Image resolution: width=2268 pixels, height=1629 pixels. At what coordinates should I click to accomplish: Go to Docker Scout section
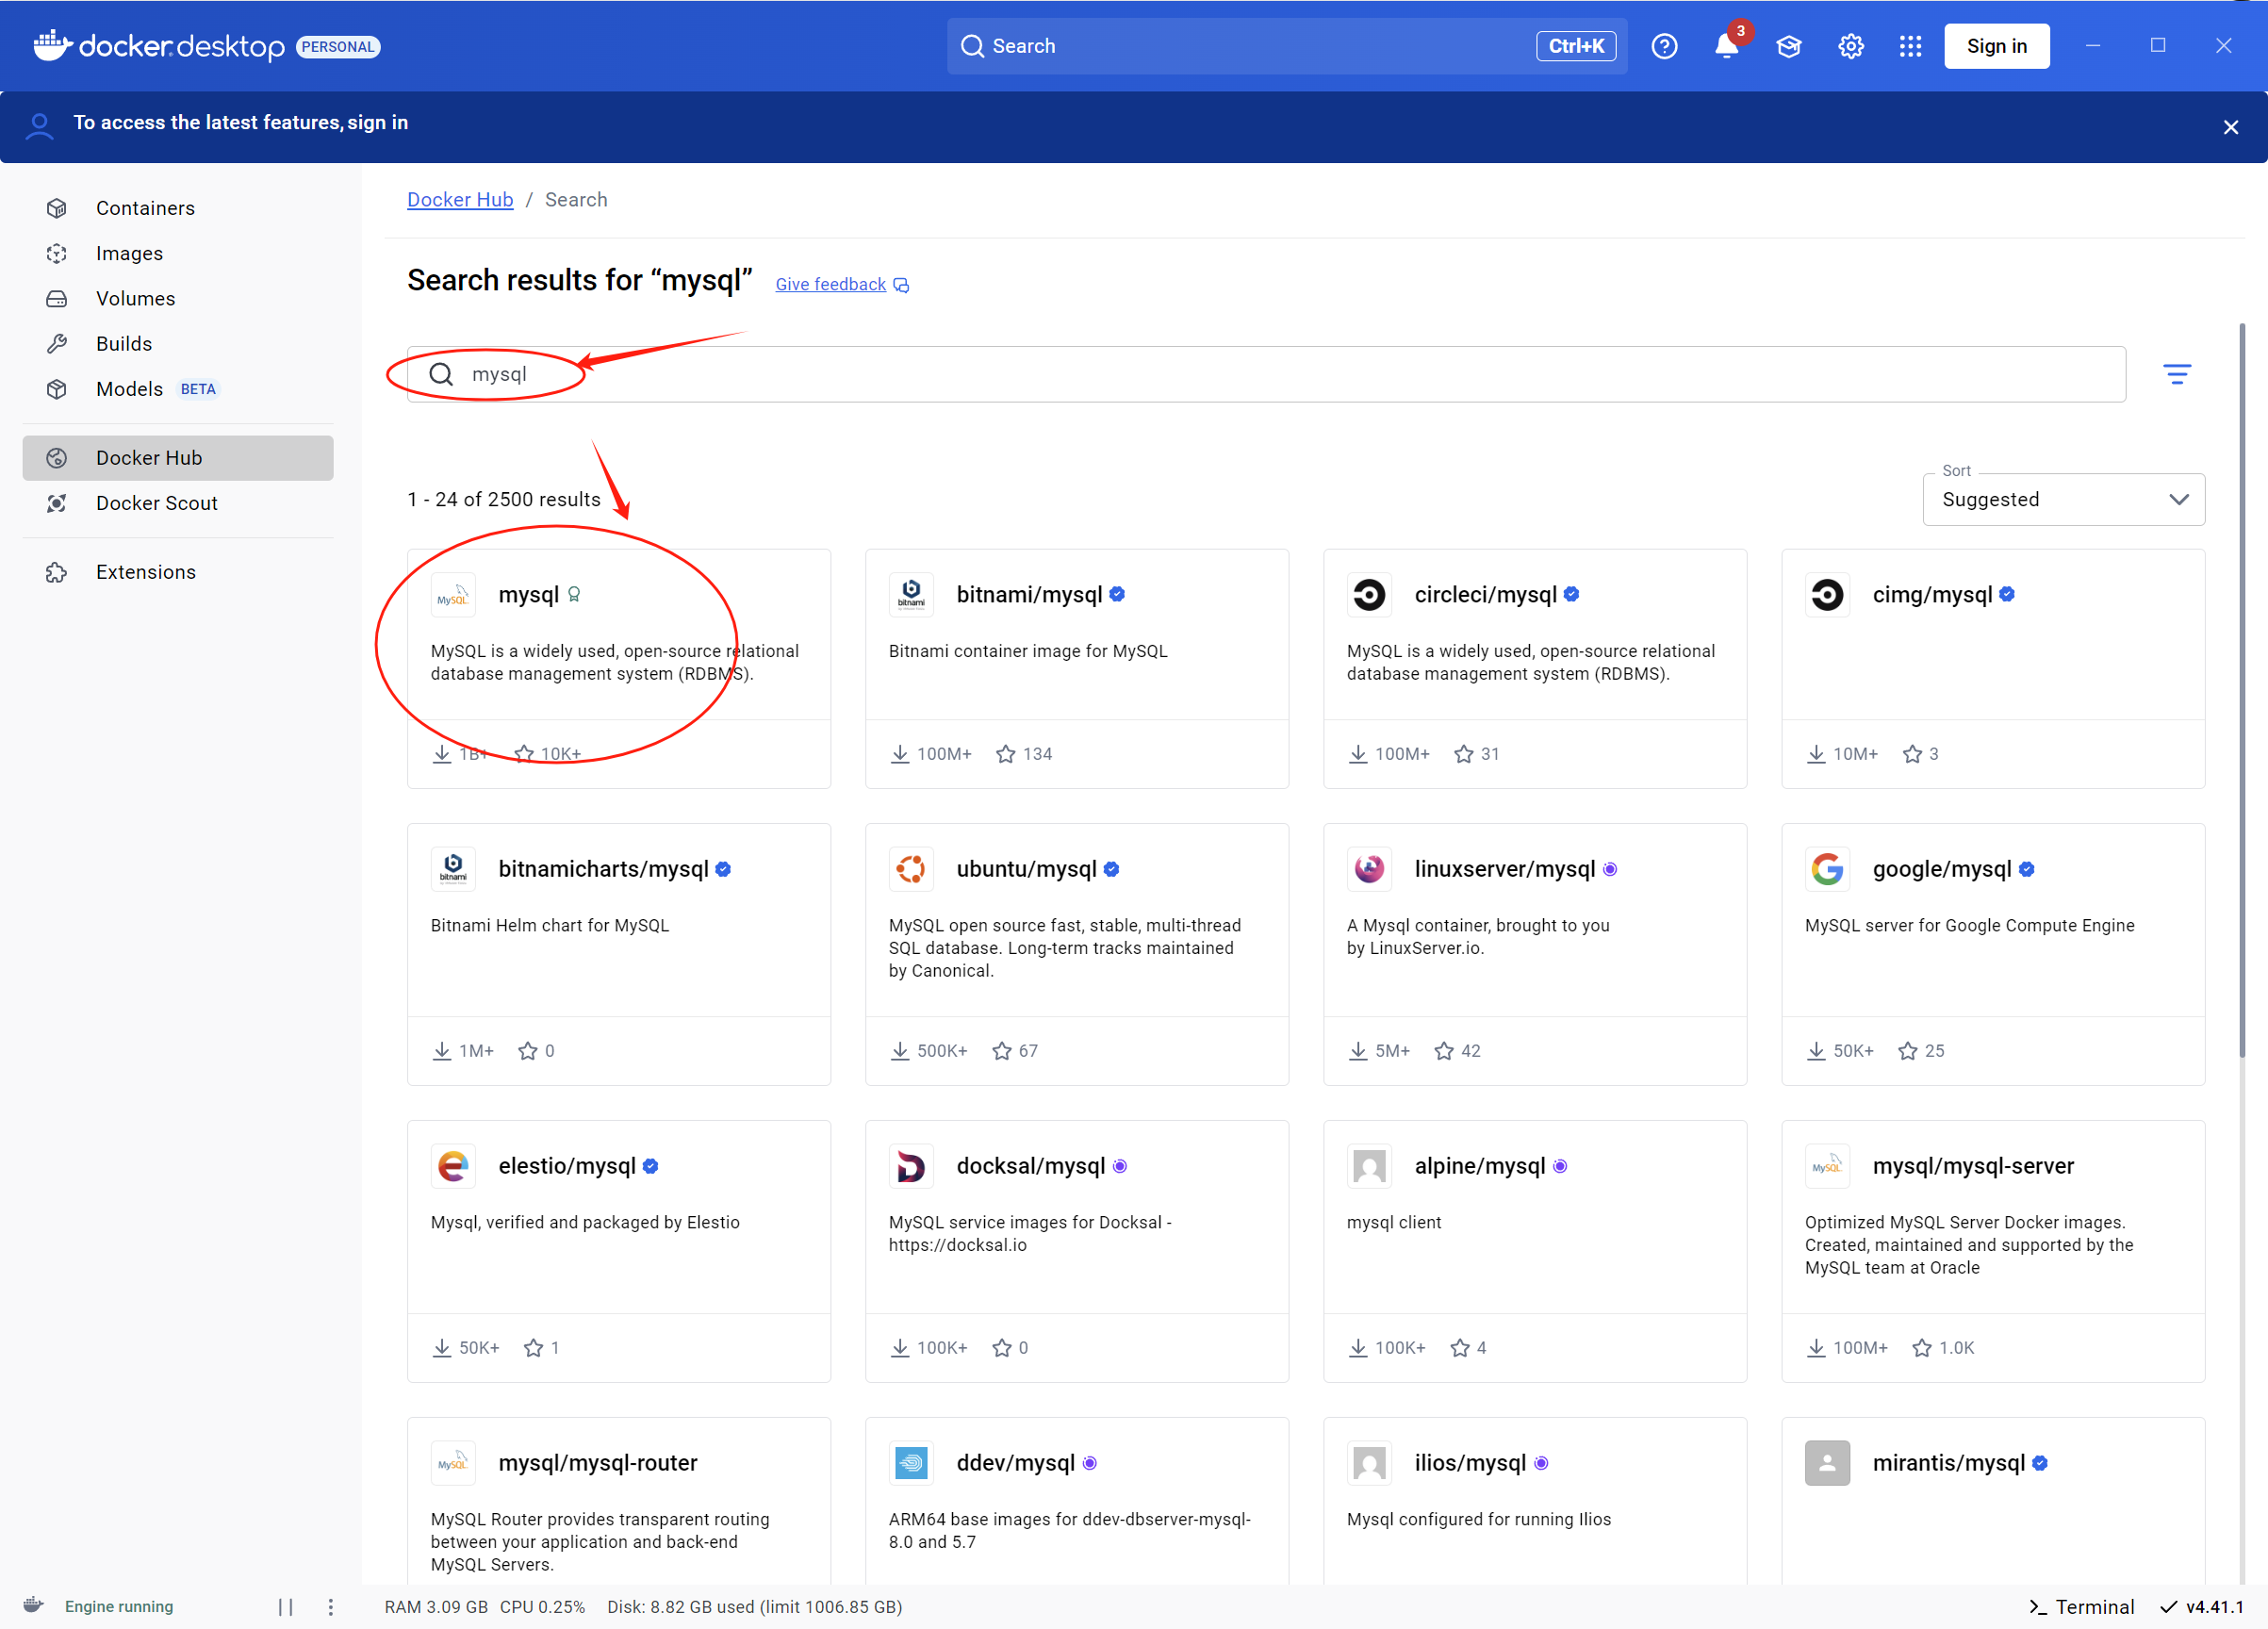tap(156, 503)
